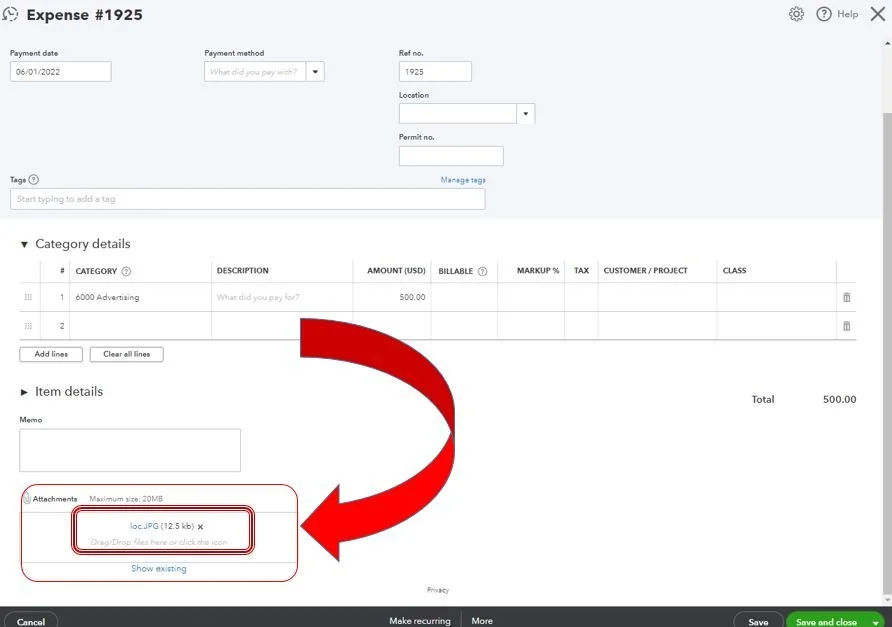Delete line 2 using its trash icon
The width and height of the screenshot is (892, 627).
point(845,325)
